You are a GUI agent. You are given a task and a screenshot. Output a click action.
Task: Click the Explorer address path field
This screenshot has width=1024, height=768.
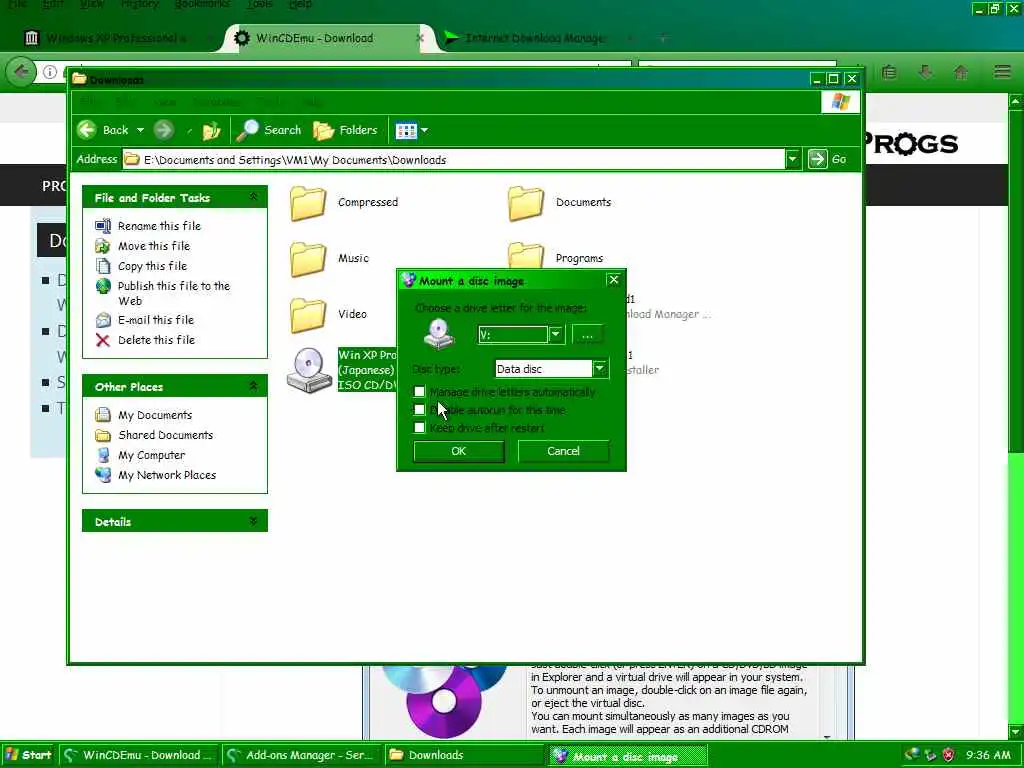pyautogui.click(x=454, y=159)
